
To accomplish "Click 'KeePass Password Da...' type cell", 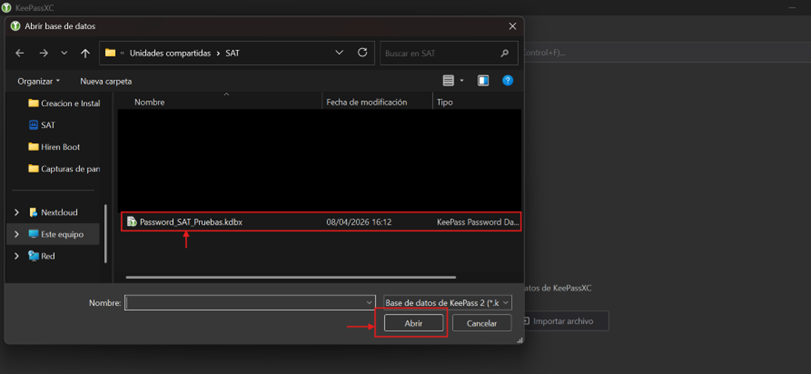I will click(x=478, y=222).
